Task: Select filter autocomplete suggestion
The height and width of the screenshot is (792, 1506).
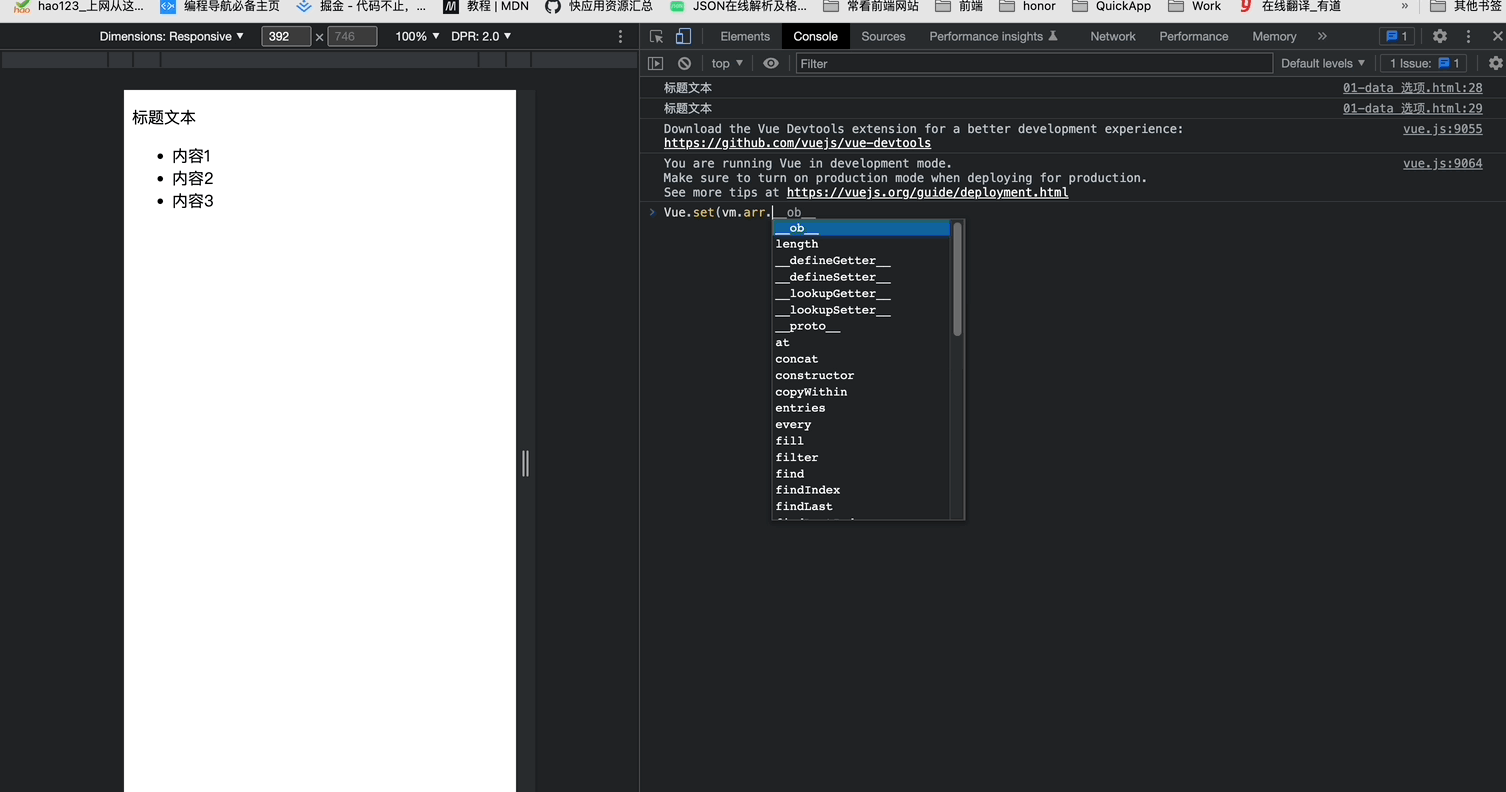Action: 861,457
